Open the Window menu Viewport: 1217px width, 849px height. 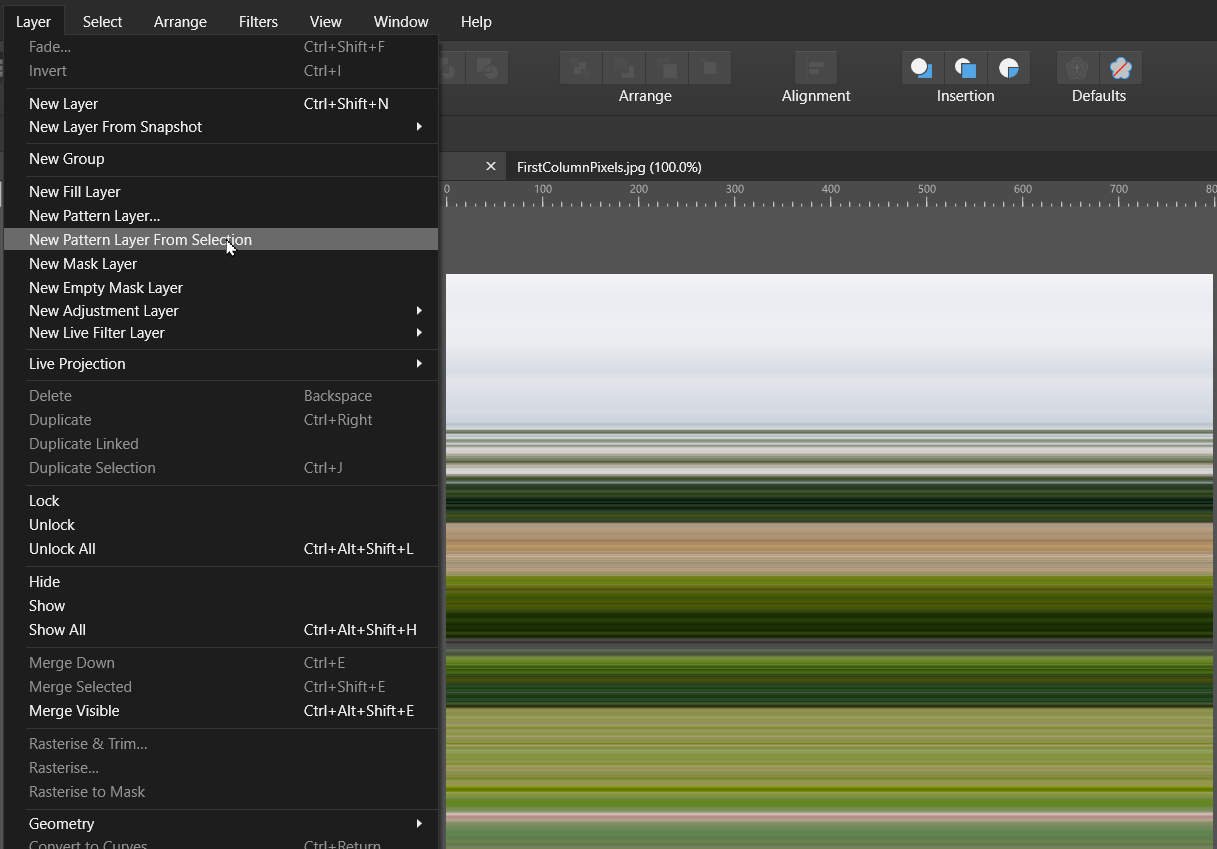[x=401, y=21]
